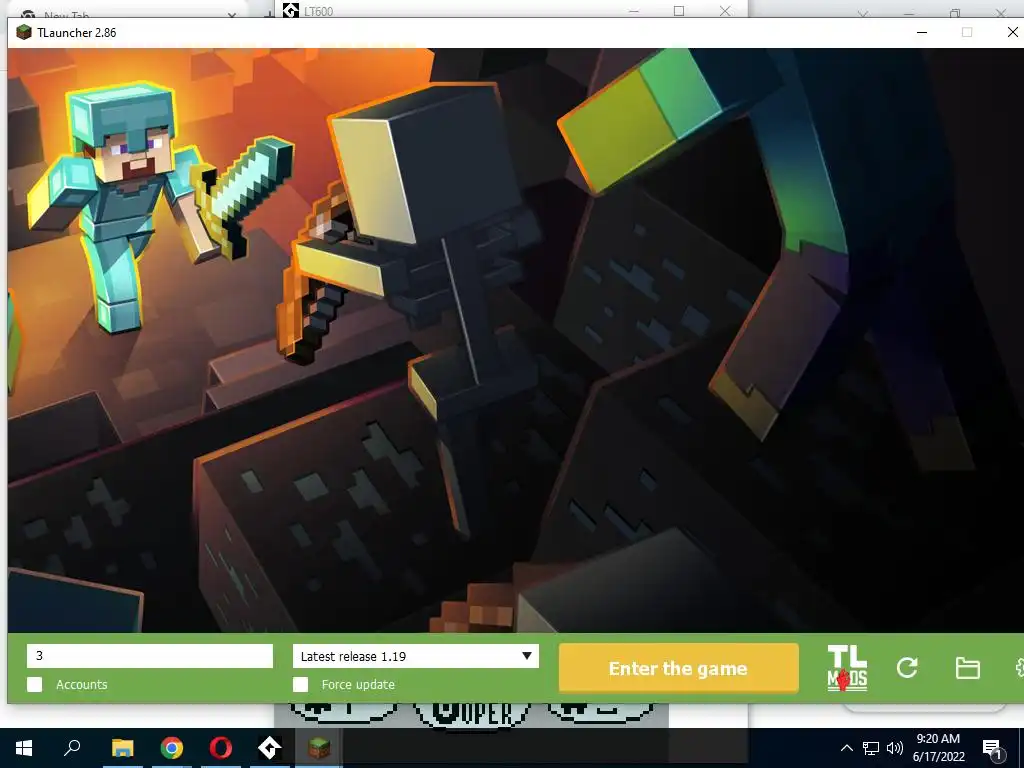Switch to GameMaker app in taskbar

[x=270, y=748]
